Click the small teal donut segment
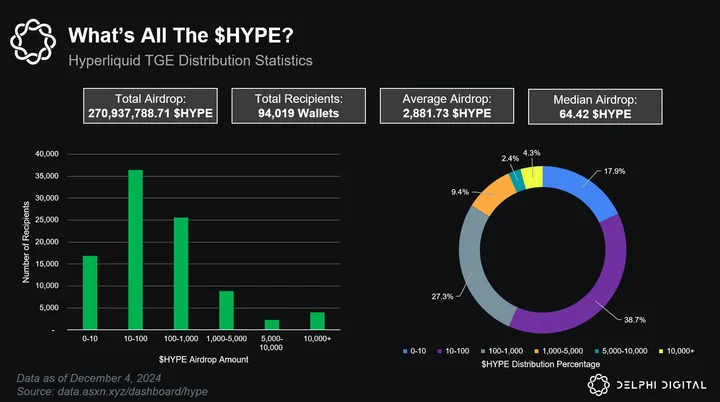The height and width of the screenshot is (402, 720). click(x=518, y=181)
